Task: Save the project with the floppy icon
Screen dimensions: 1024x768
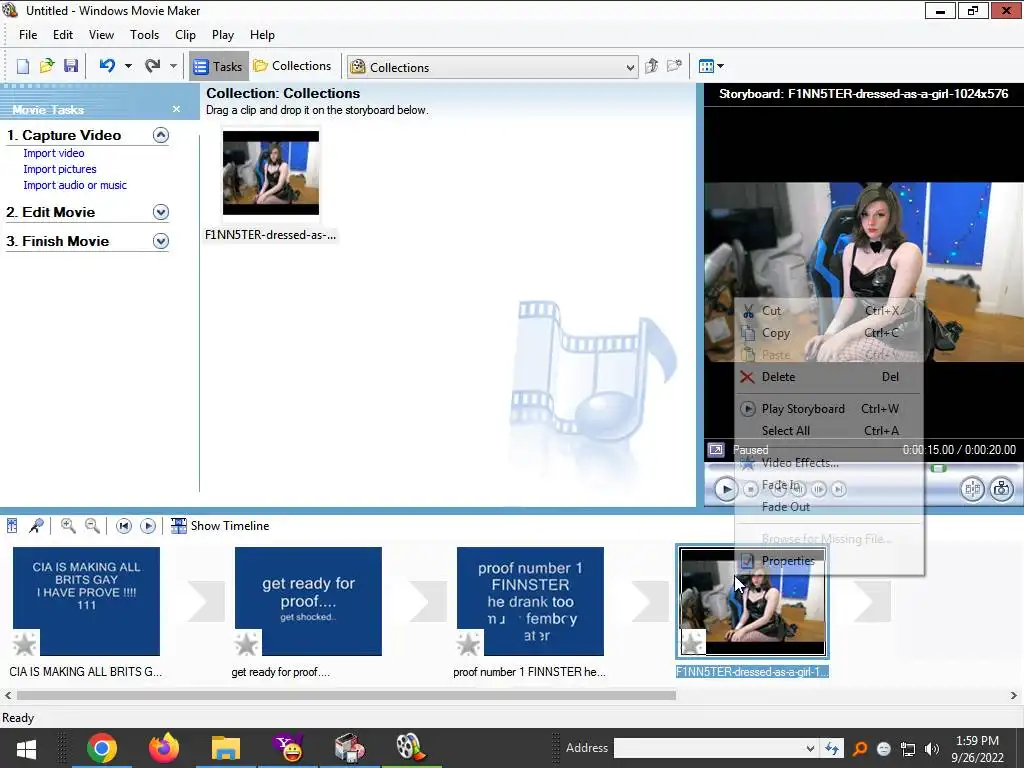Action: (x=71, y=66)
